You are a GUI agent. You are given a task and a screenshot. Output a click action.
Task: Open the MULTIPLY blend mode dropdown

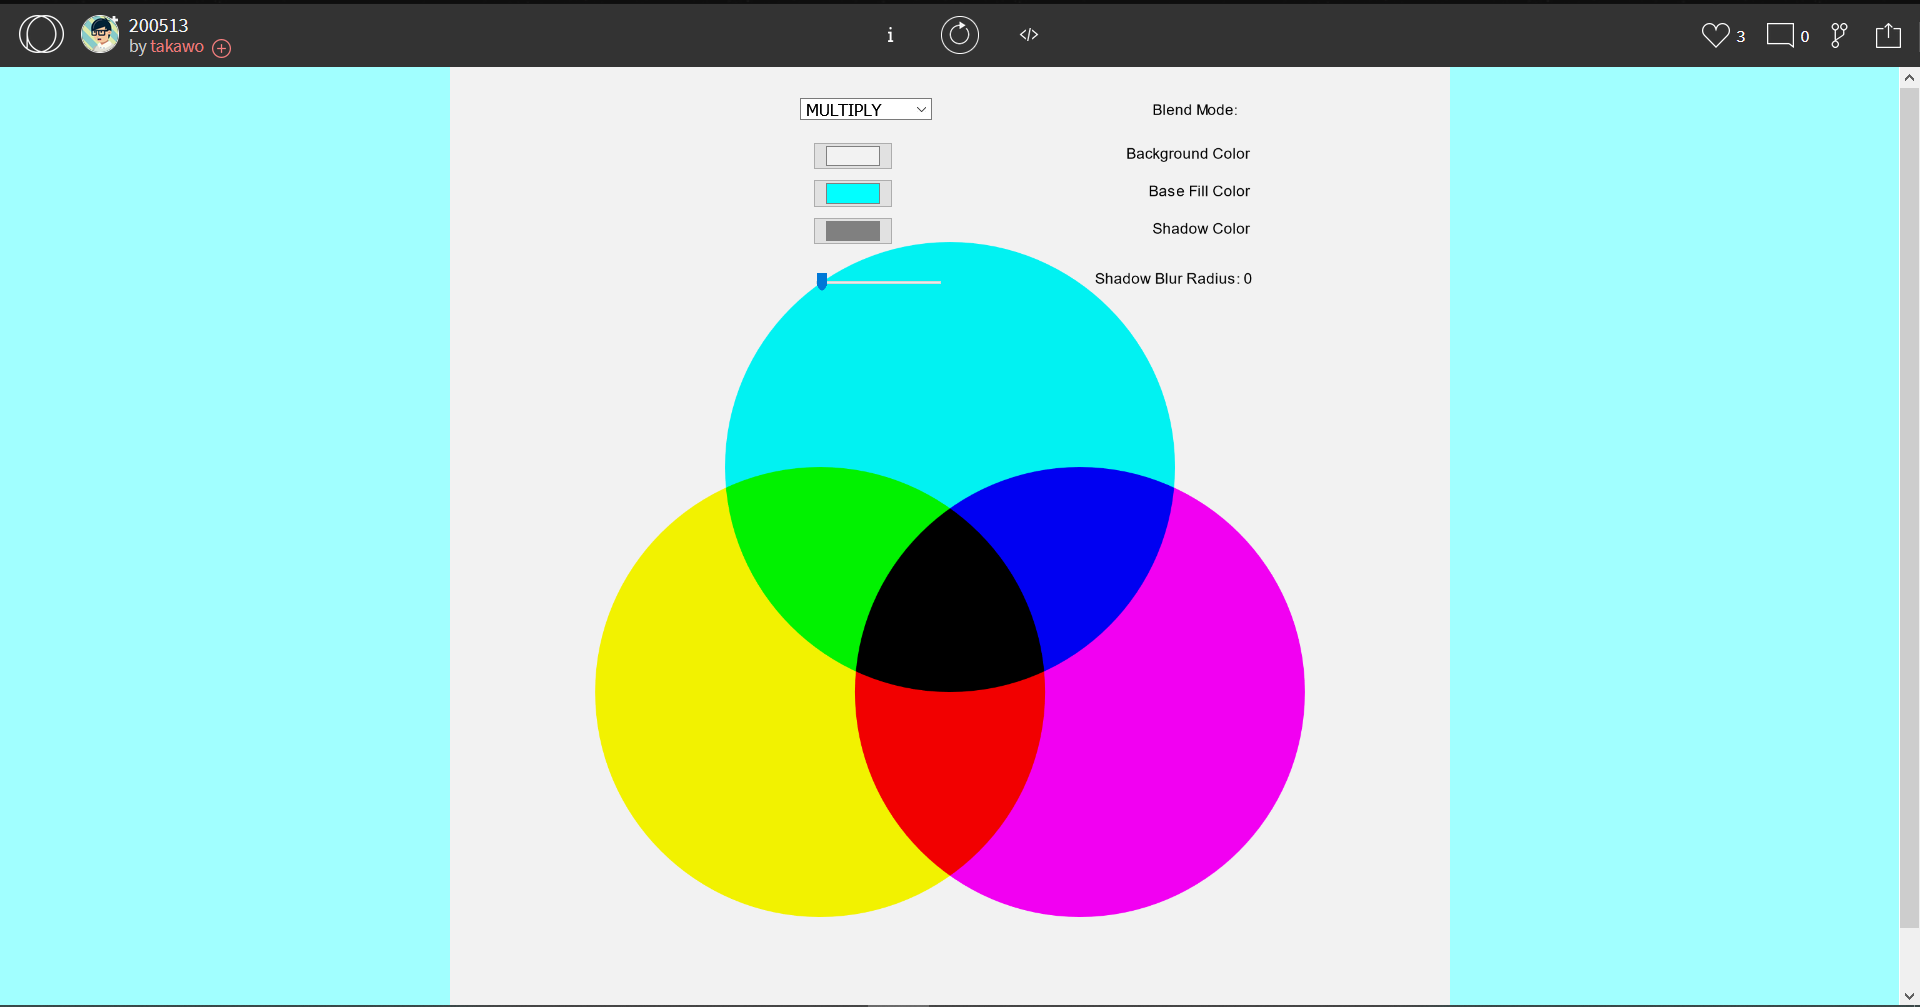point(866,109)
